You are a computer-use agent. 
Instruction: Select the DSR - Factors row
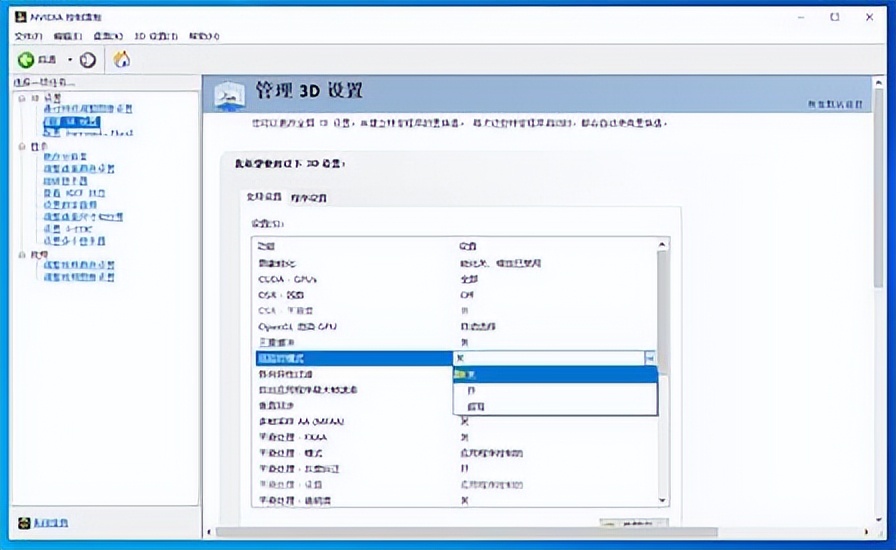(x=454, y=295)
